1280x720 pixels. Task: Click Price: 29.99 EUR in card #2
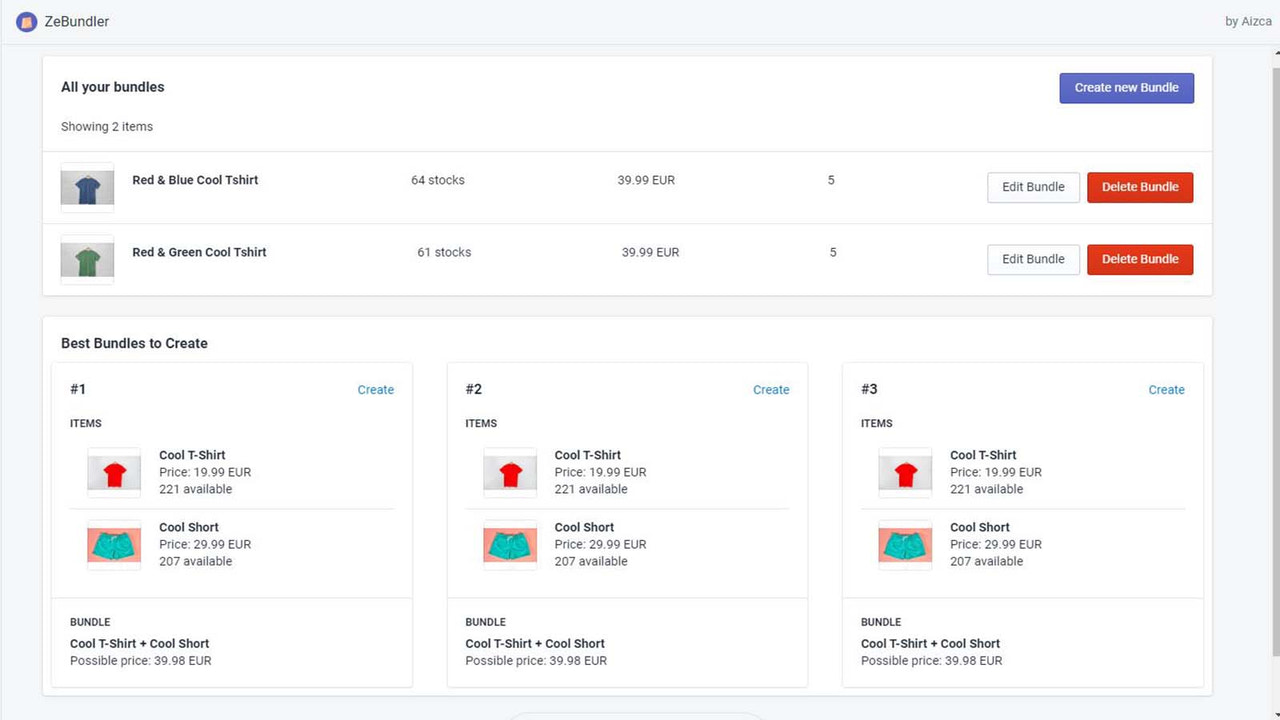click(600, 544)
